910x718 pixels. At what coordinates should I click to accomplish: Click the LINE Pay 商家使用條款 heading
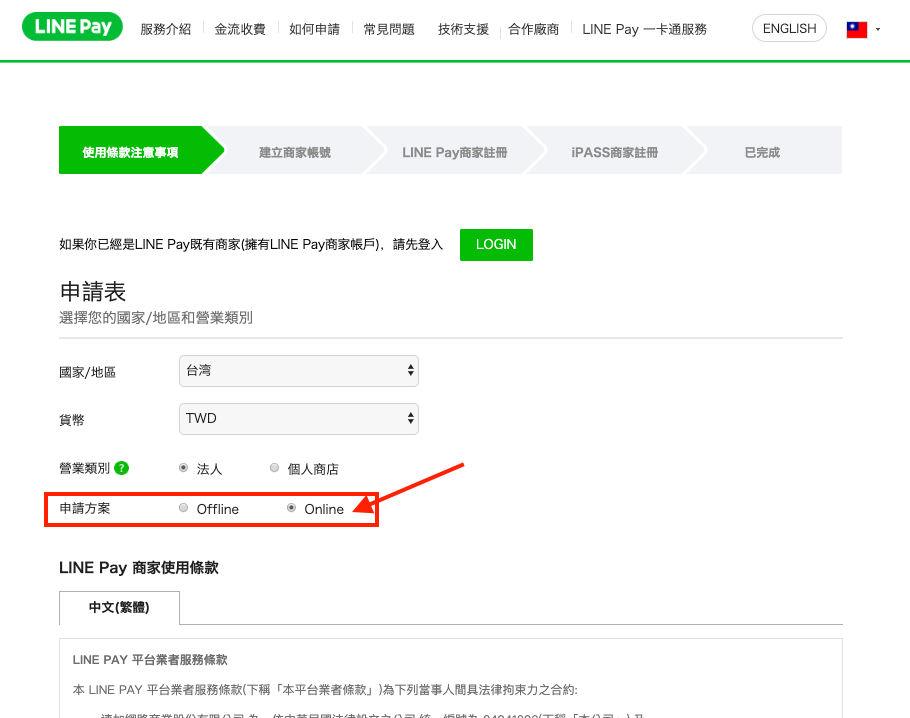click(139, 568)
